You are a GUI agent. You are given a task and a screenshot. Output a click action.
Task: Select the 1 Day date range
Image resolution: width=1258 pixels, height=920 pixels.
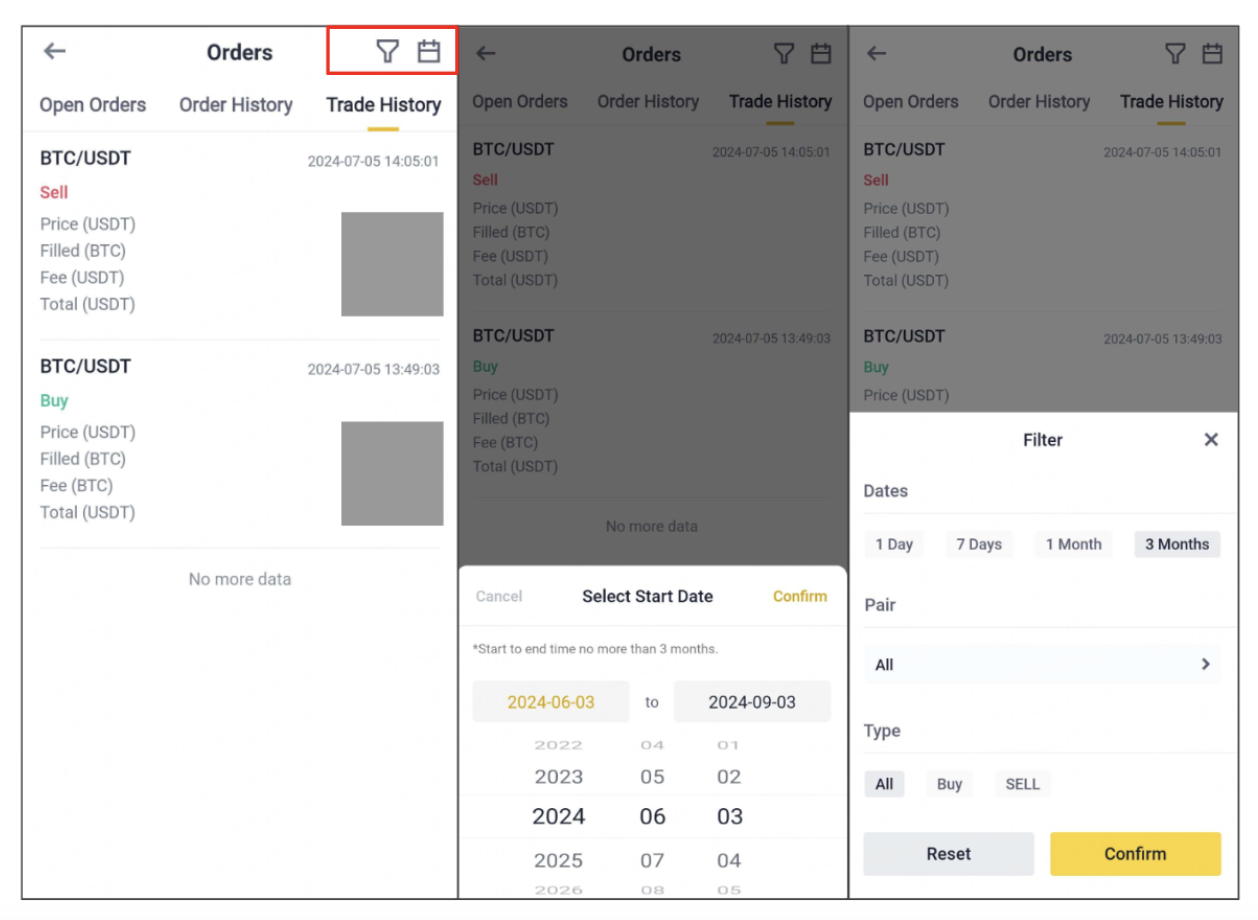point(894,544)
